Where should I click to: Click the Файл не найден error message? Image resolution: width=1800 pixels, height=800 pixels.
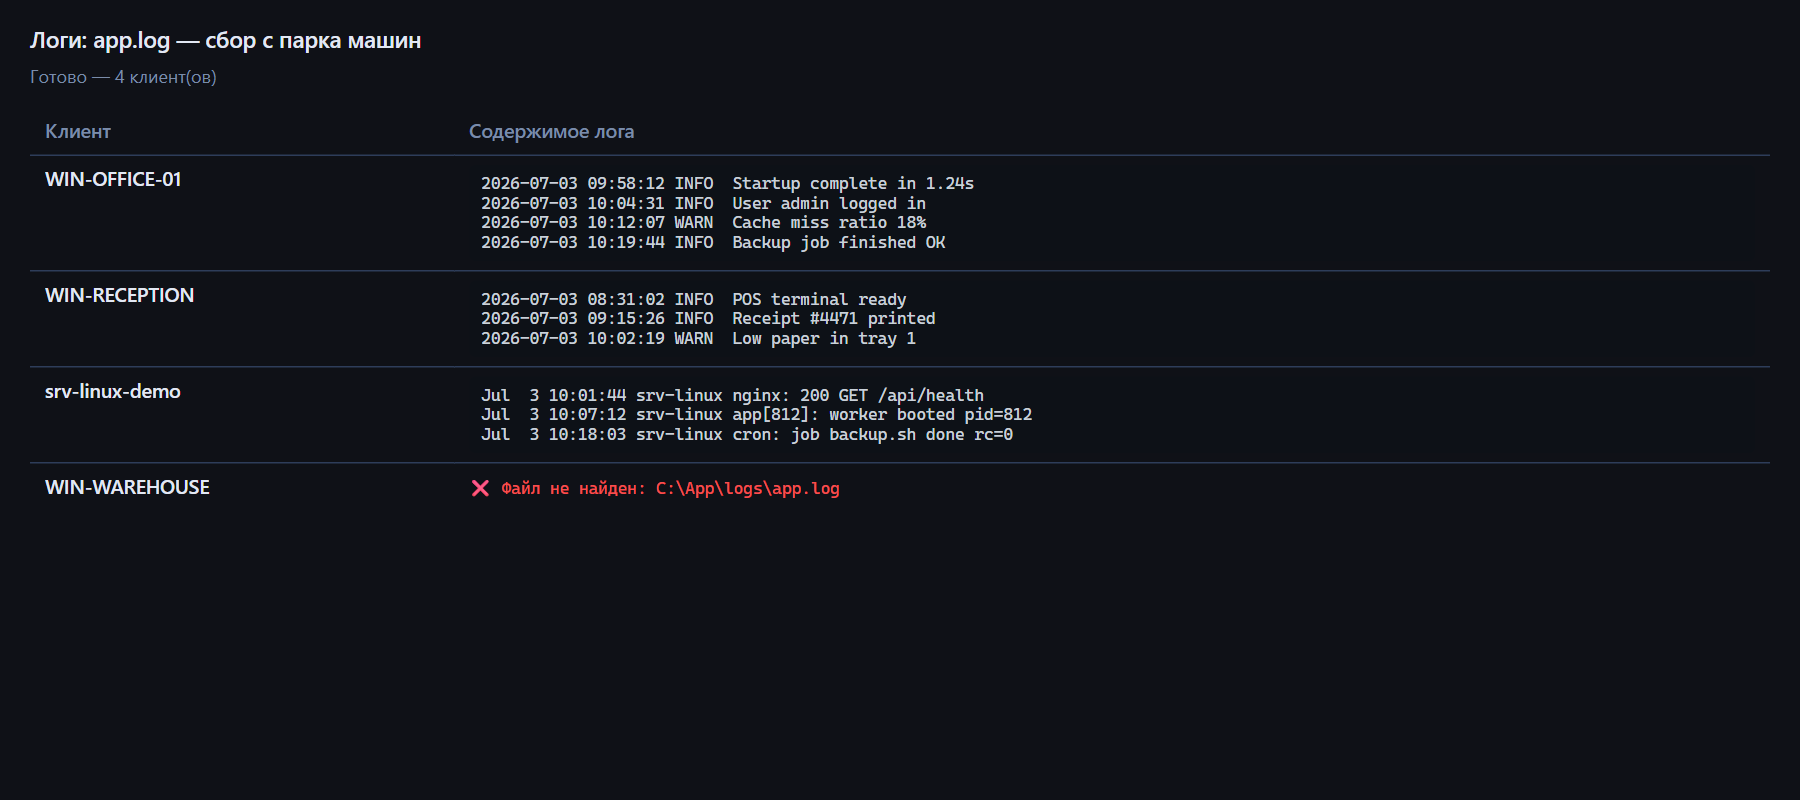point(670,489)
